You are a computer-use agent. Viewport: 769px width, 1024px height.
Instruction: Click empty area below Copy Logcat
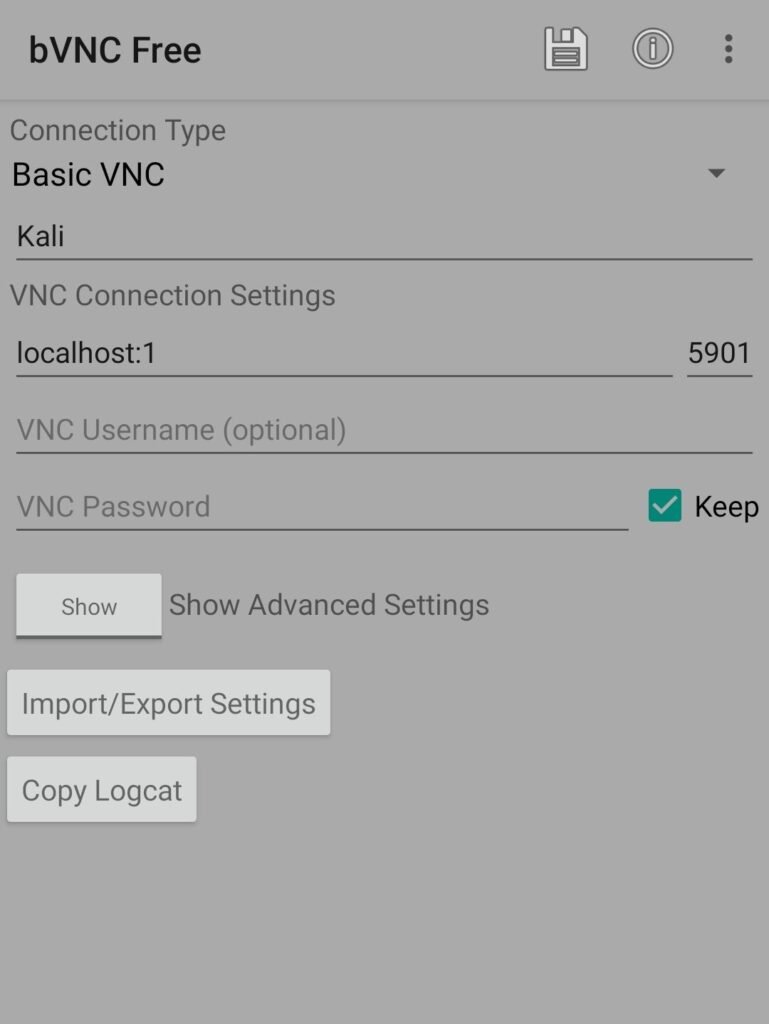click(x=384, y=921)
